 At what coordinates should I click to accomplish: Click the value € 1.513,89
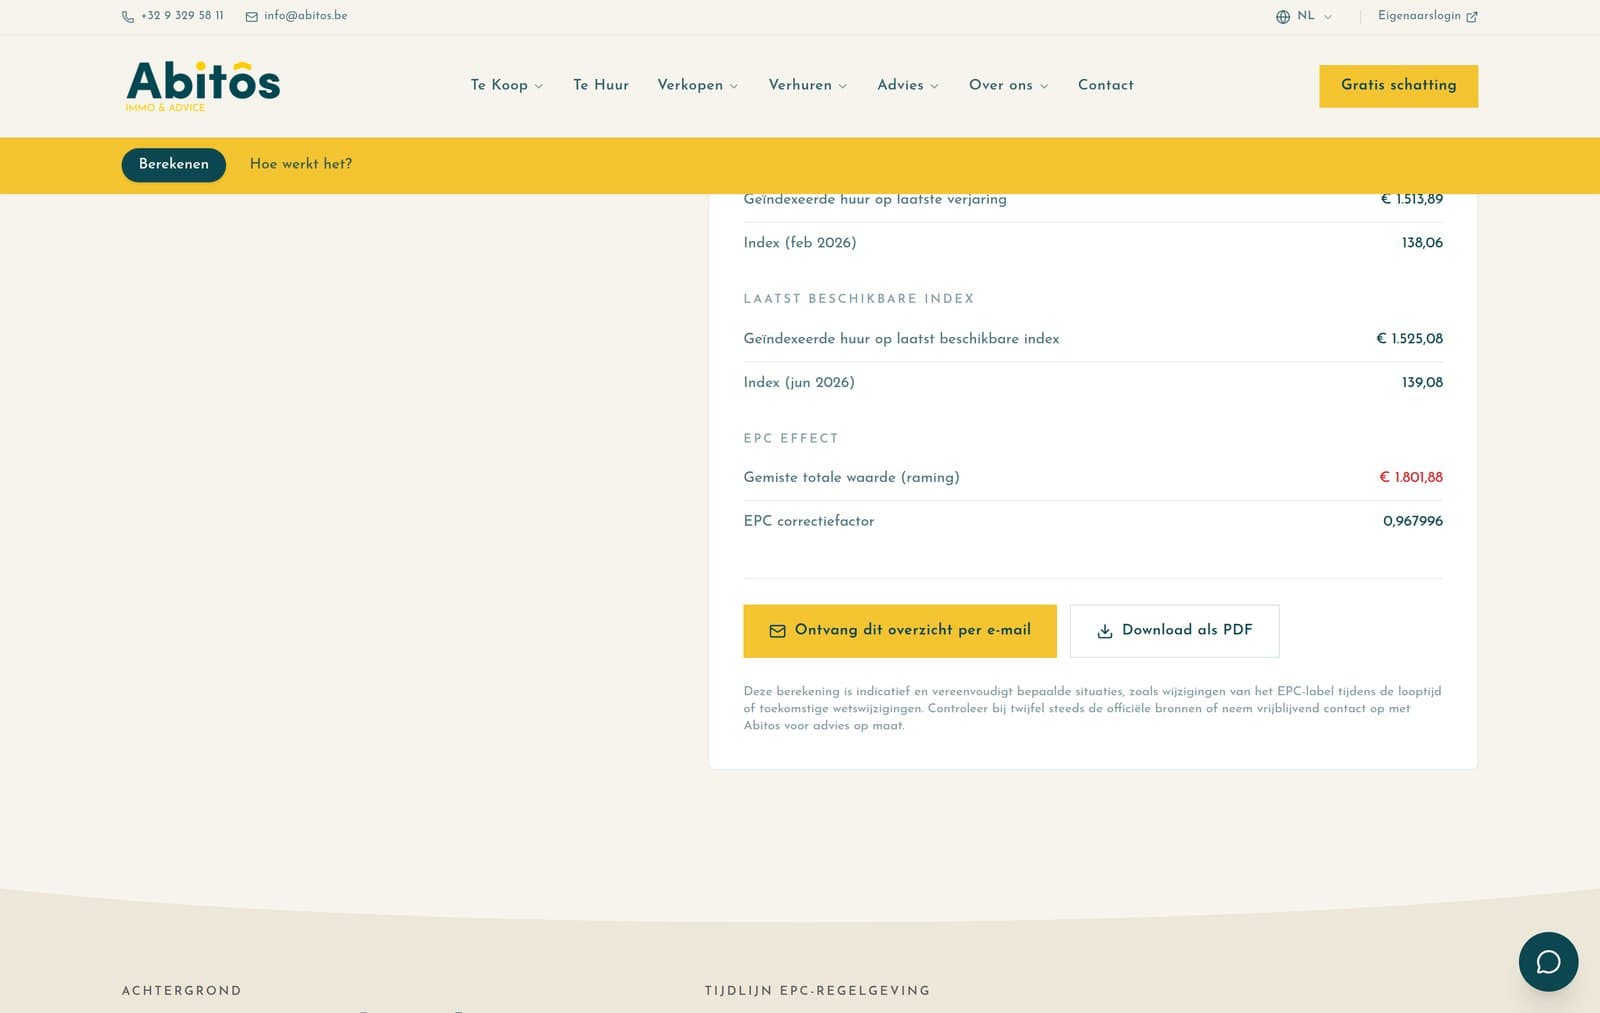(1411, 200)
